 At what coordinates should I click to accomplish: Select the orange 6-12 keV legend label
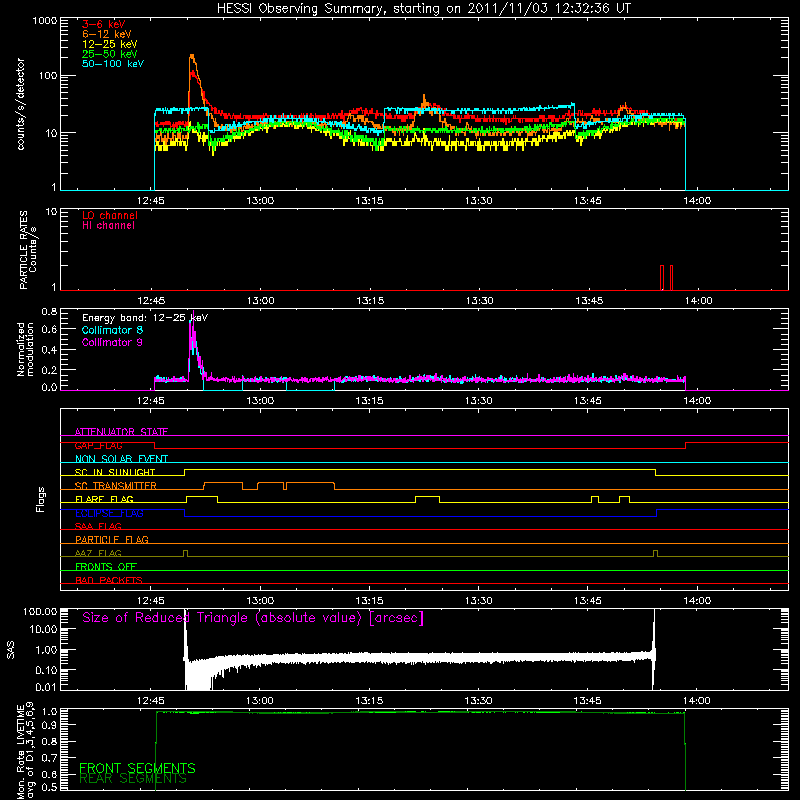107,34
